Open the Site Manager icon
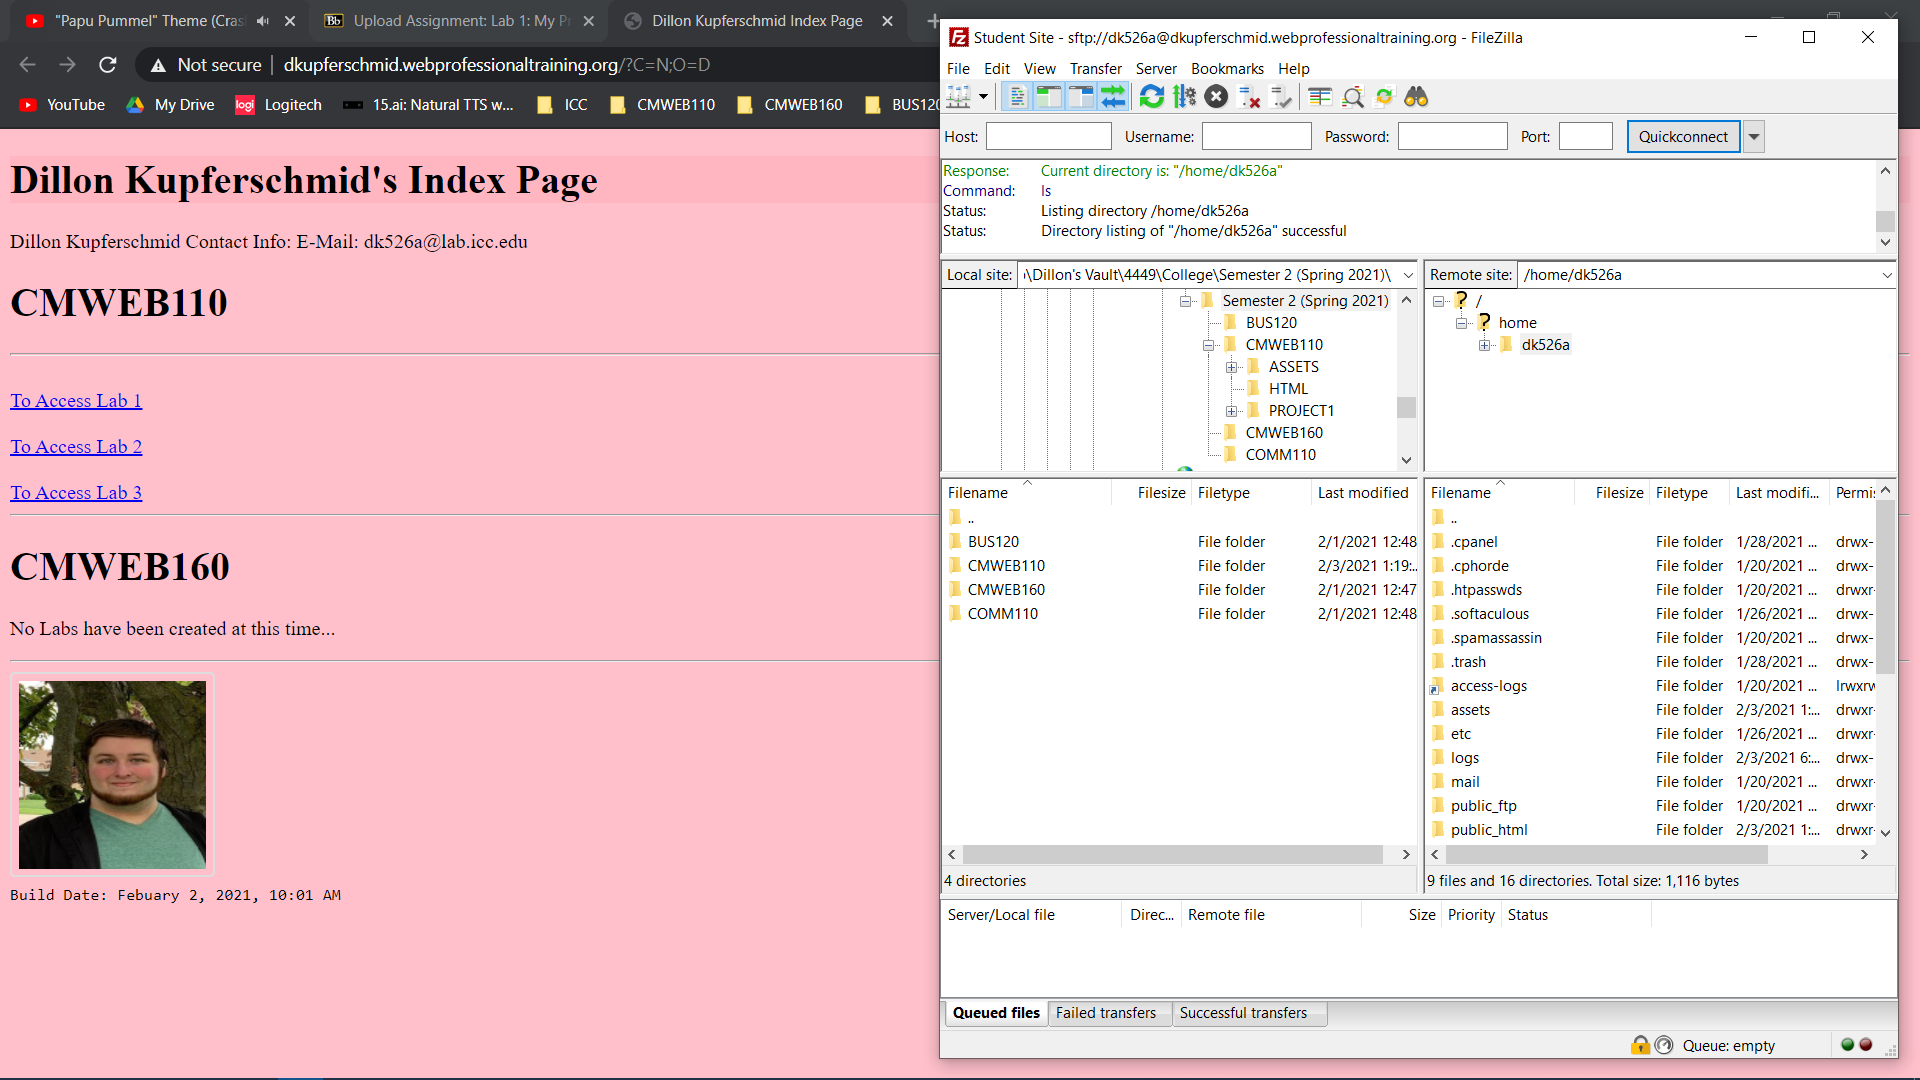This screenshot has width=1920, height=1080. click(958, 97)
